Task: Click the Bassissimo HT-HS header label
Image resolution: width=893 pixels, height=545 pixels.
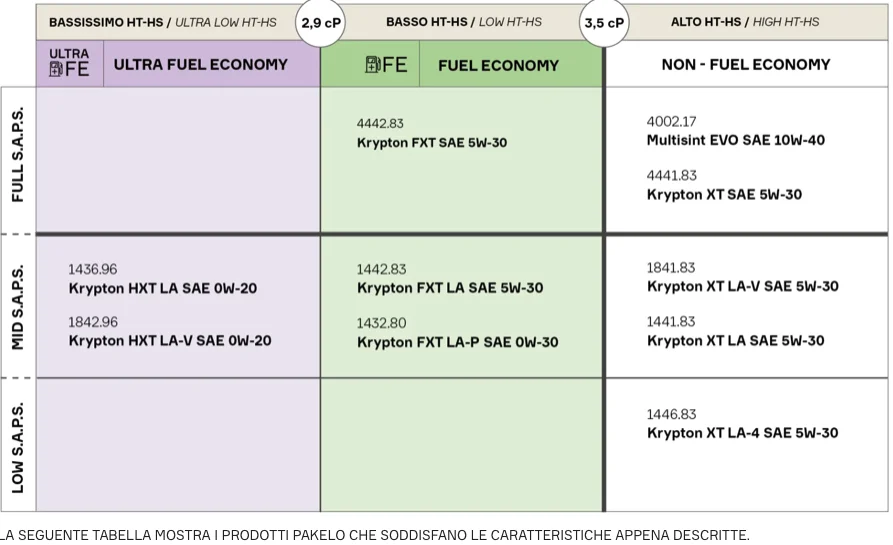Action: (163, 23)
